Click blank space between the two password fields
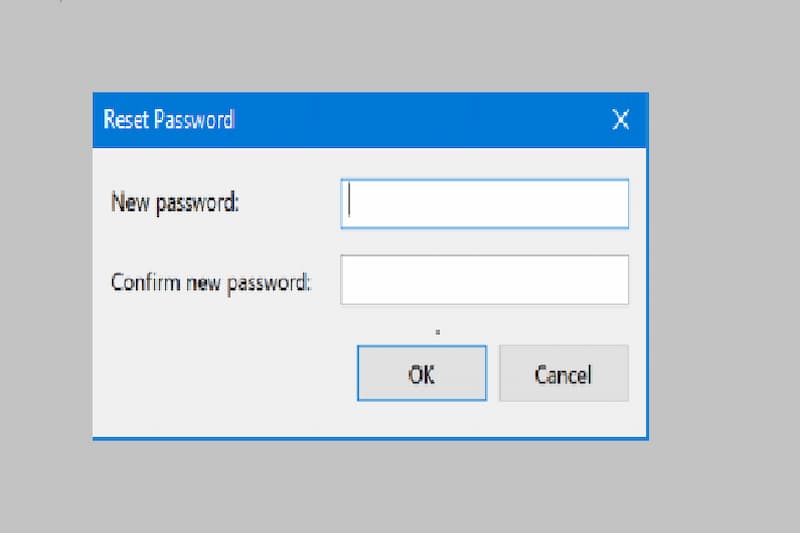 (x=485, y=242)
